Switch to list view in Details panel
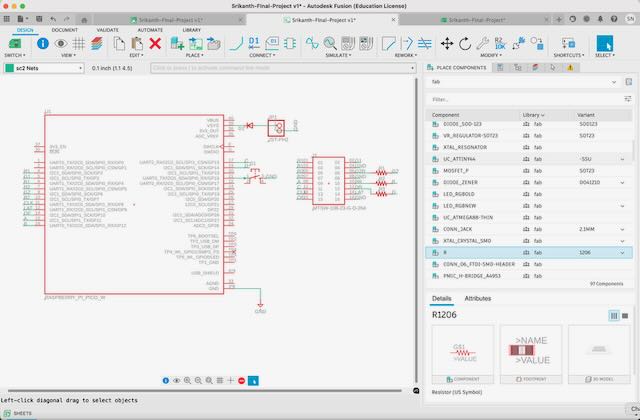The width and height of the screenshot is (640, 420). (626, 315)
